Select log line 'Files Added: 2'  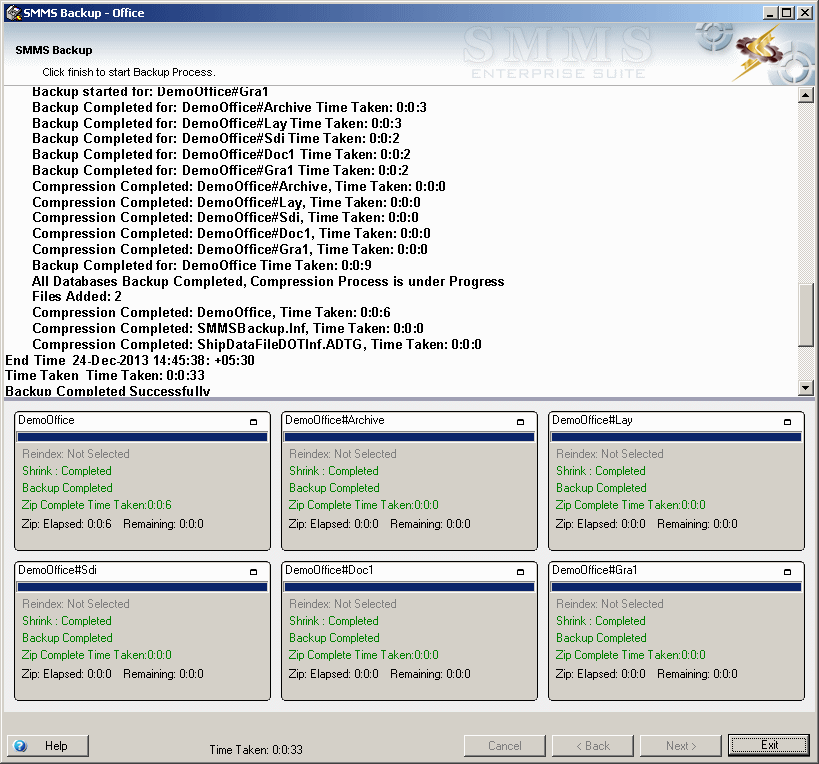point(77,297)
